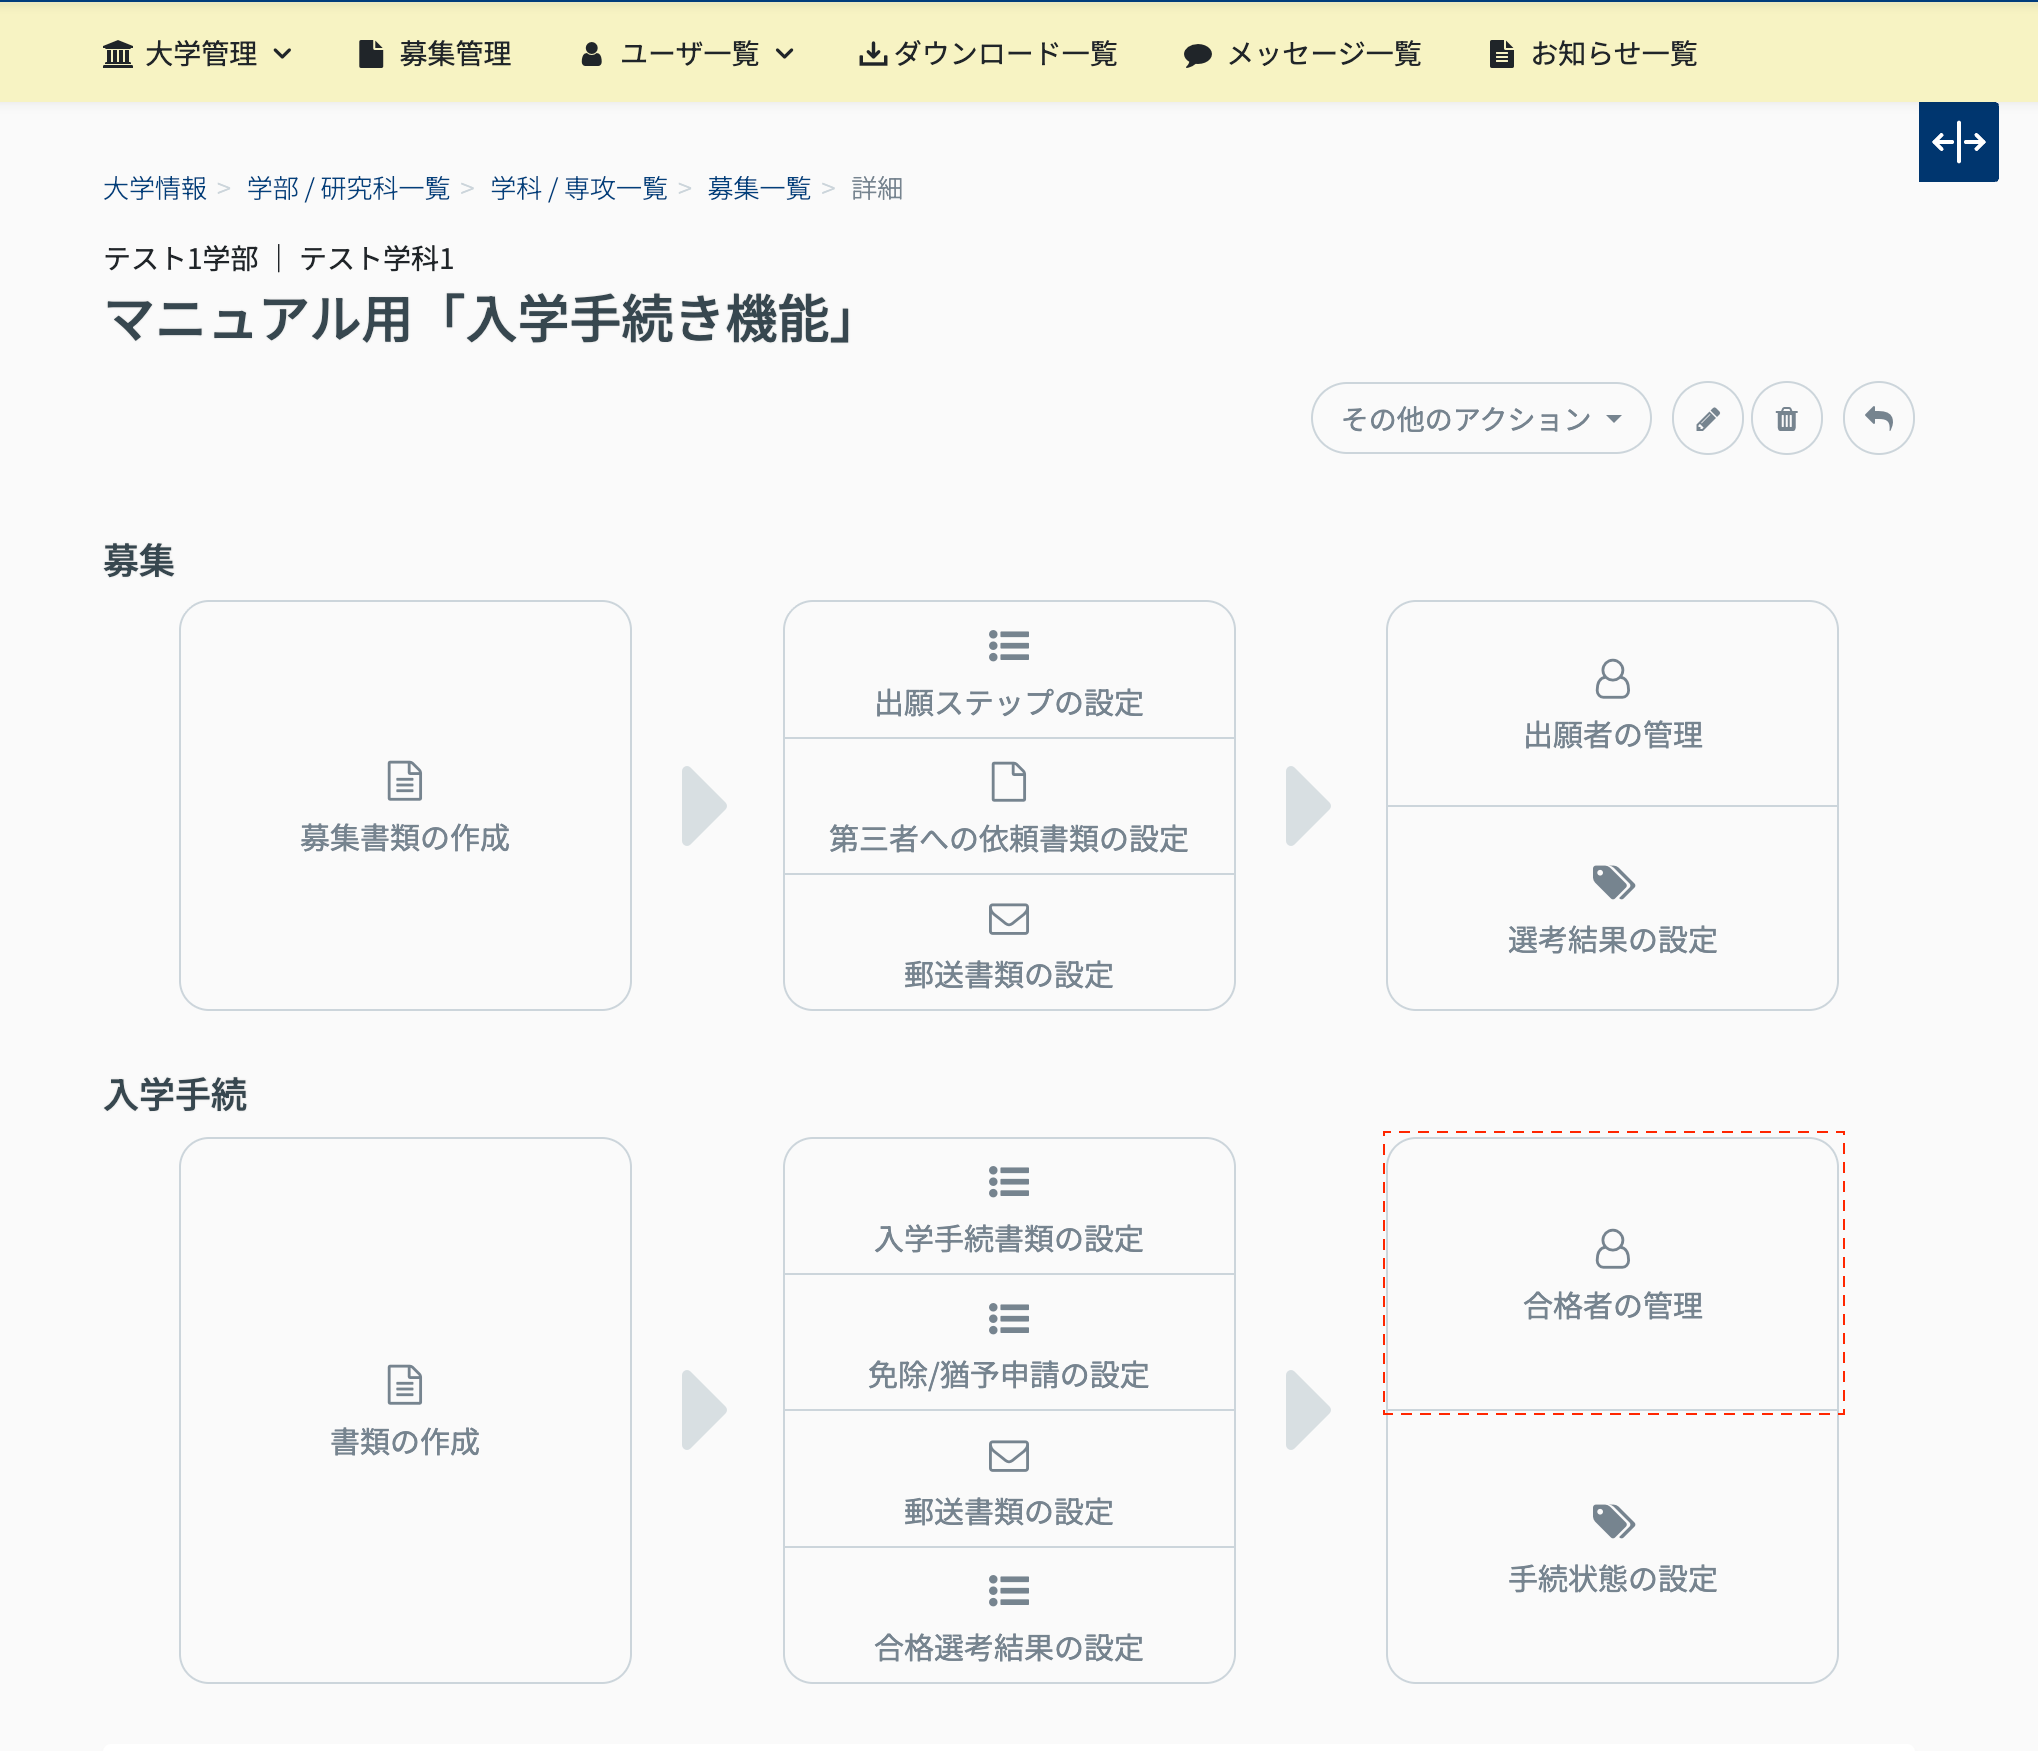Click the pencil edit icon button
This screenshot has width=2038, height=1751.
click(x=1707, y=419)
